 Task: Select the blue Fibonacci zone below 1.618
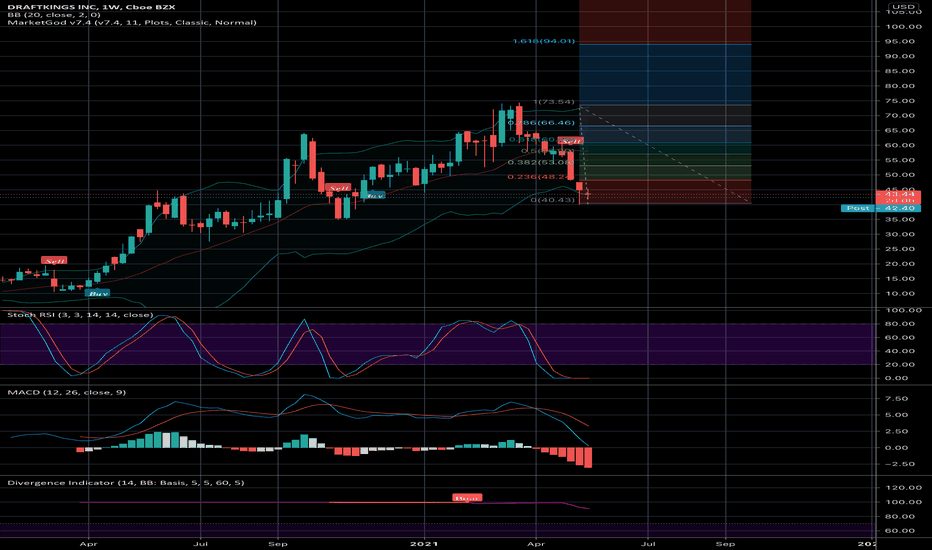pyautogui.click(x=665, y=74)
